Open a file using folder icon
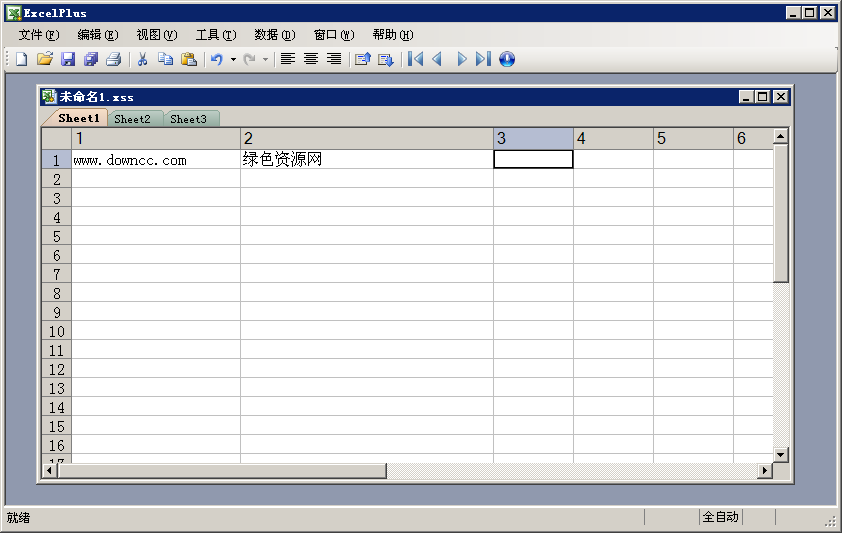This screenshot has width=842, height=533. 45,59
